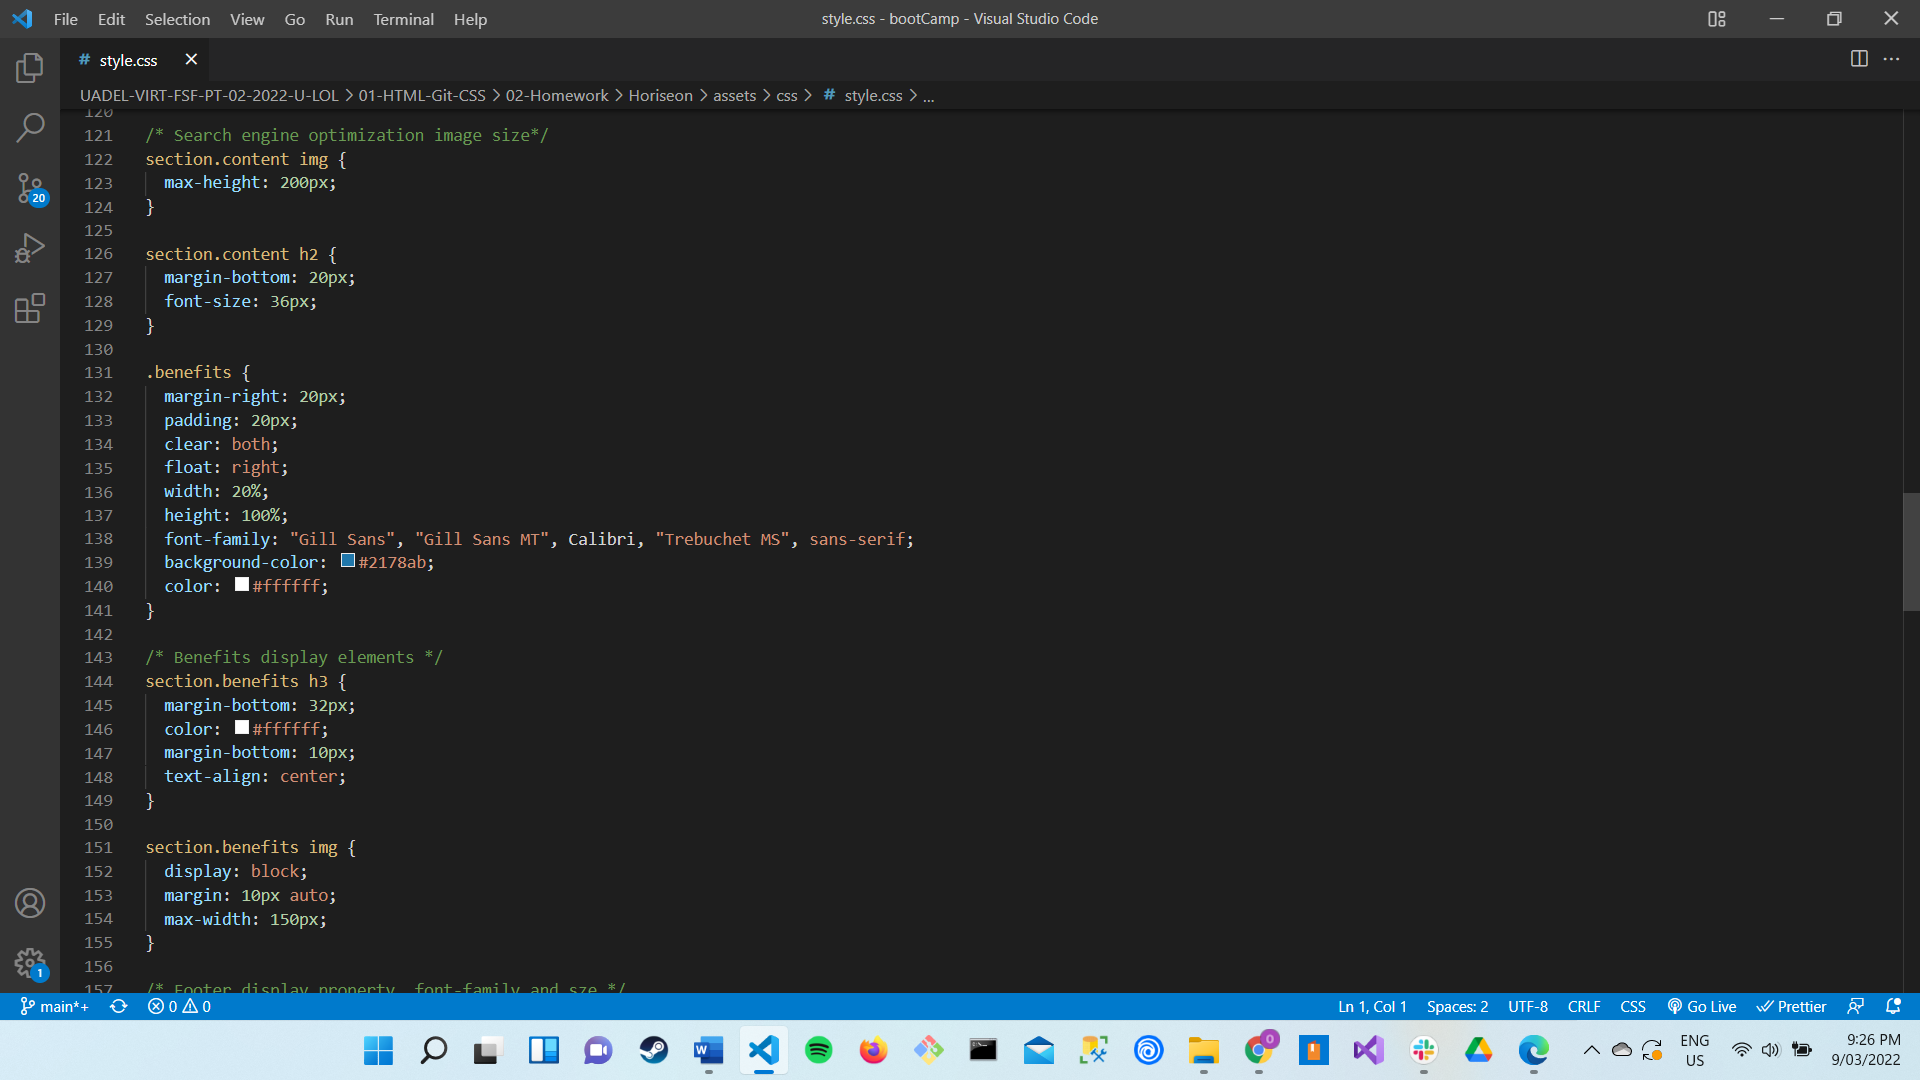
Task: Open the Run and Debug view
Action: click(x=29, y=248)
